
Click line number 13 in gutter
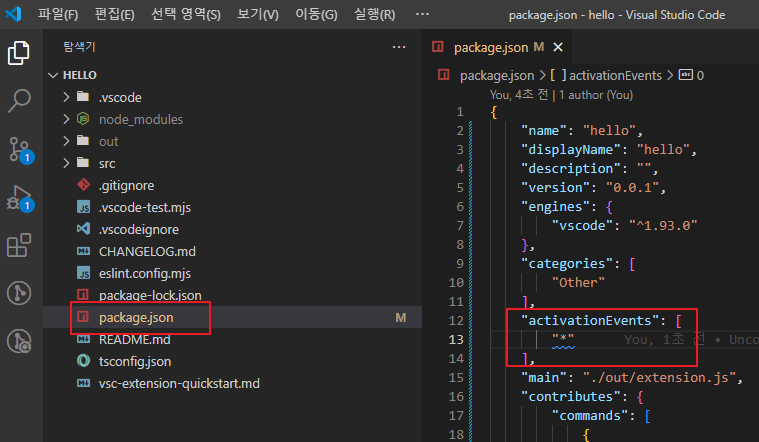tap(456, 339)
